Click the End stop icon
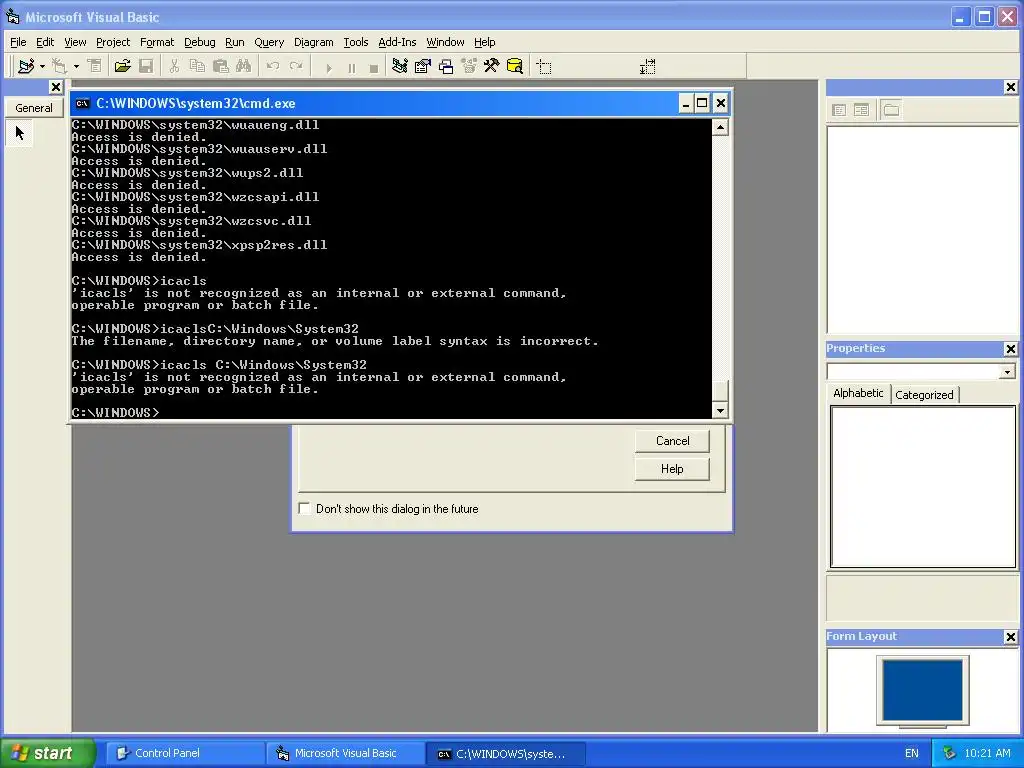The width and height of the screenshot is (1024, 768). [374, 67]
